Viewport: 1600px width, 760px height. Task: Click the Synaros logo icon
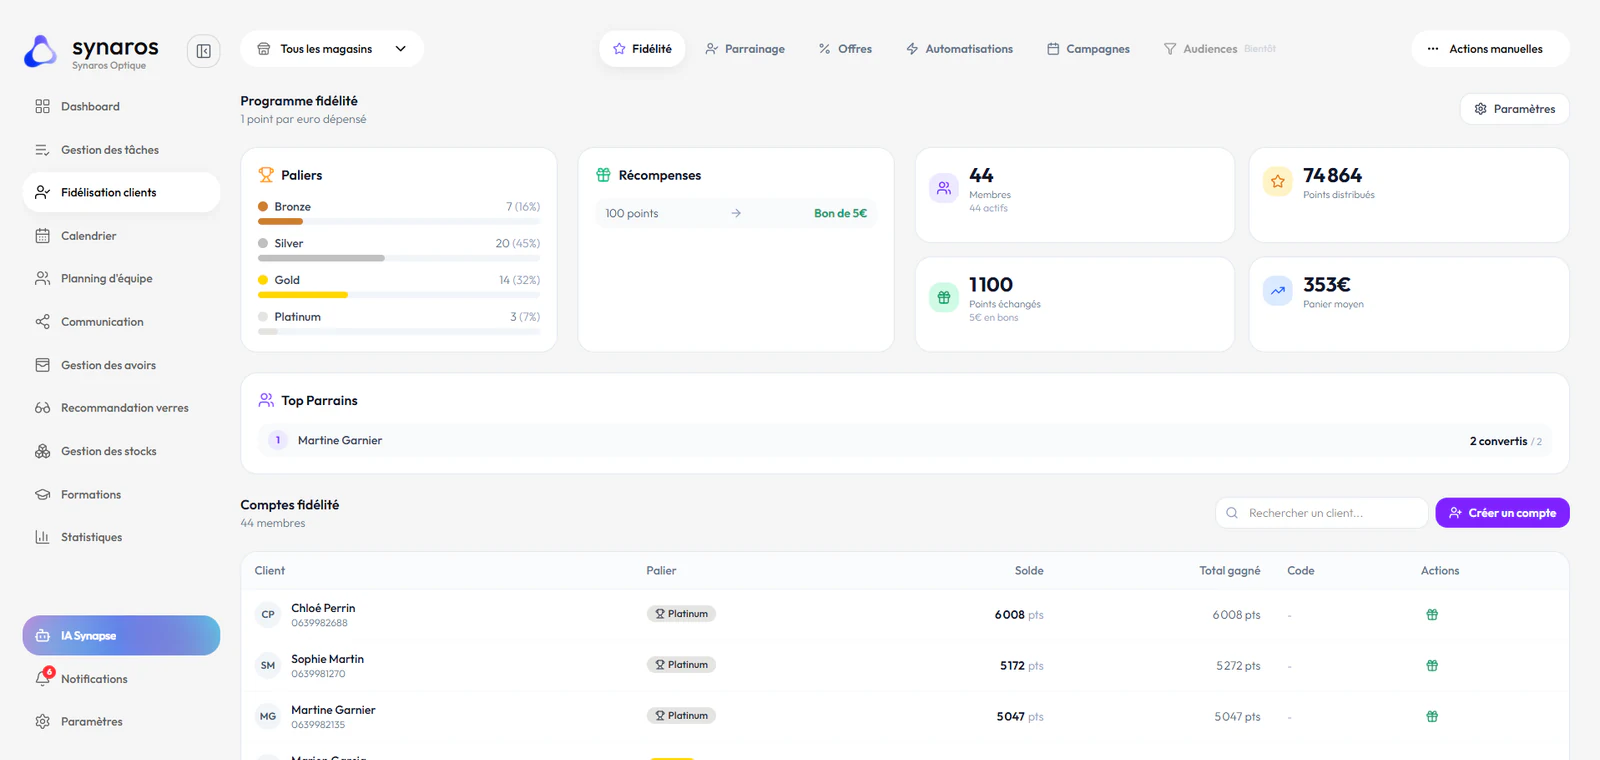click(x=40, y=52)
